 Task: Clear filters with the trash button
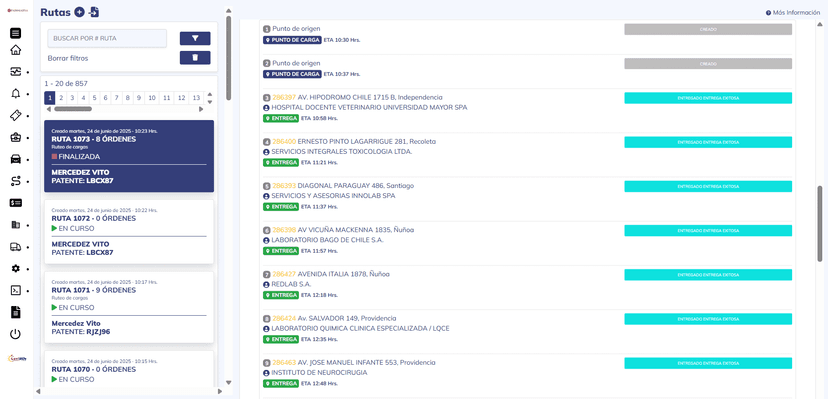195,58
